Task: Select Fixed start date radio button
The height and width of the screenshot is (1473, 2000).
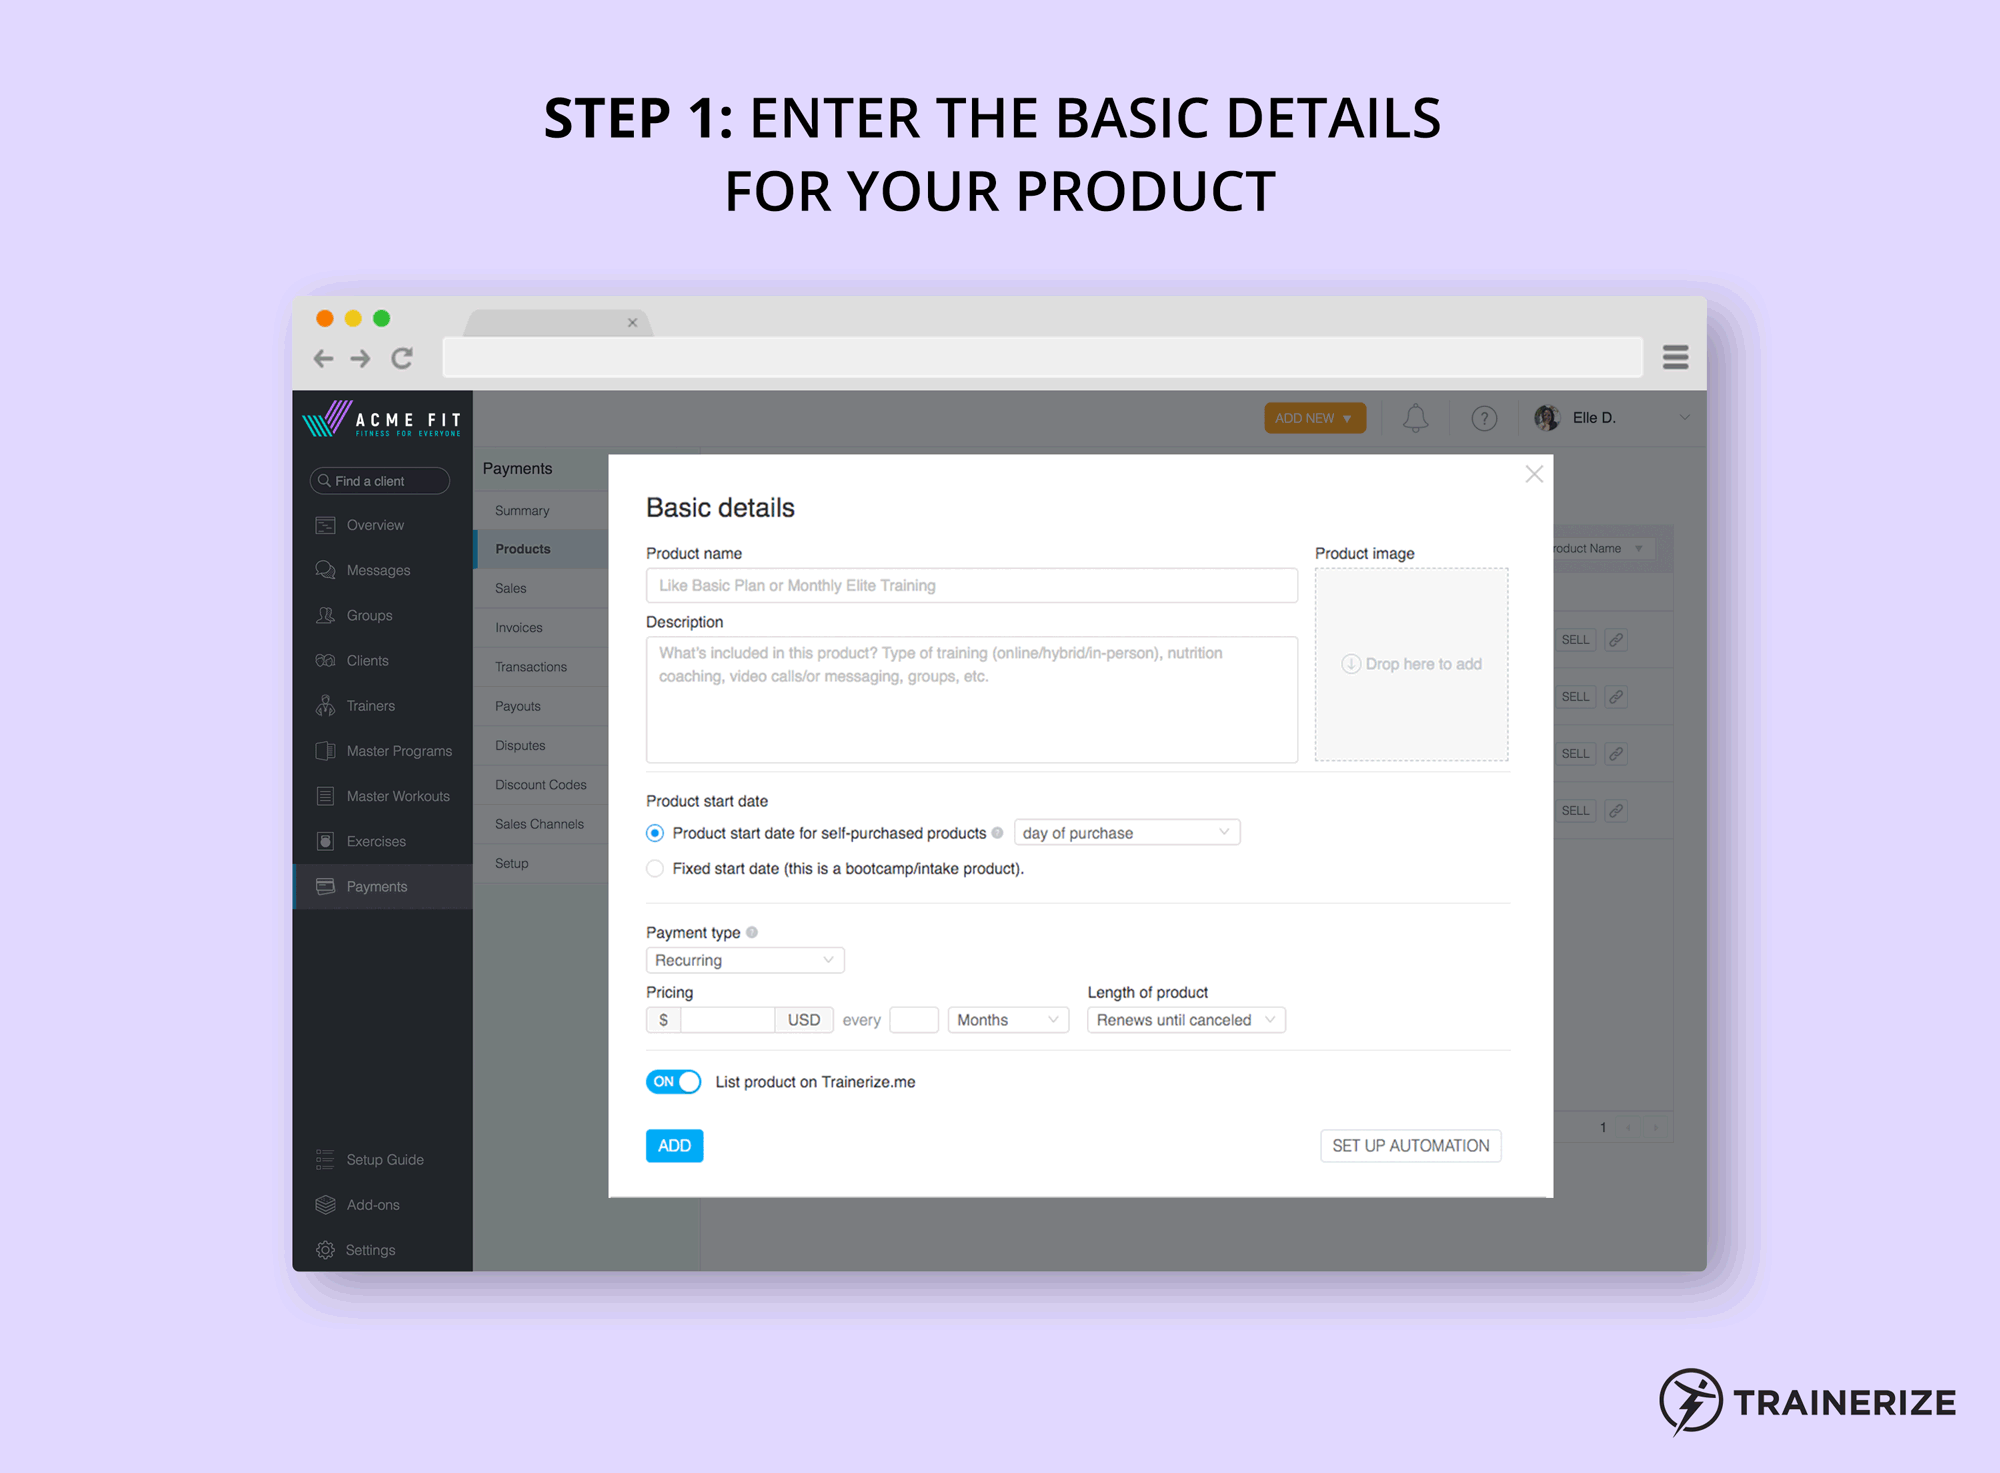Action: coord(654,868)
